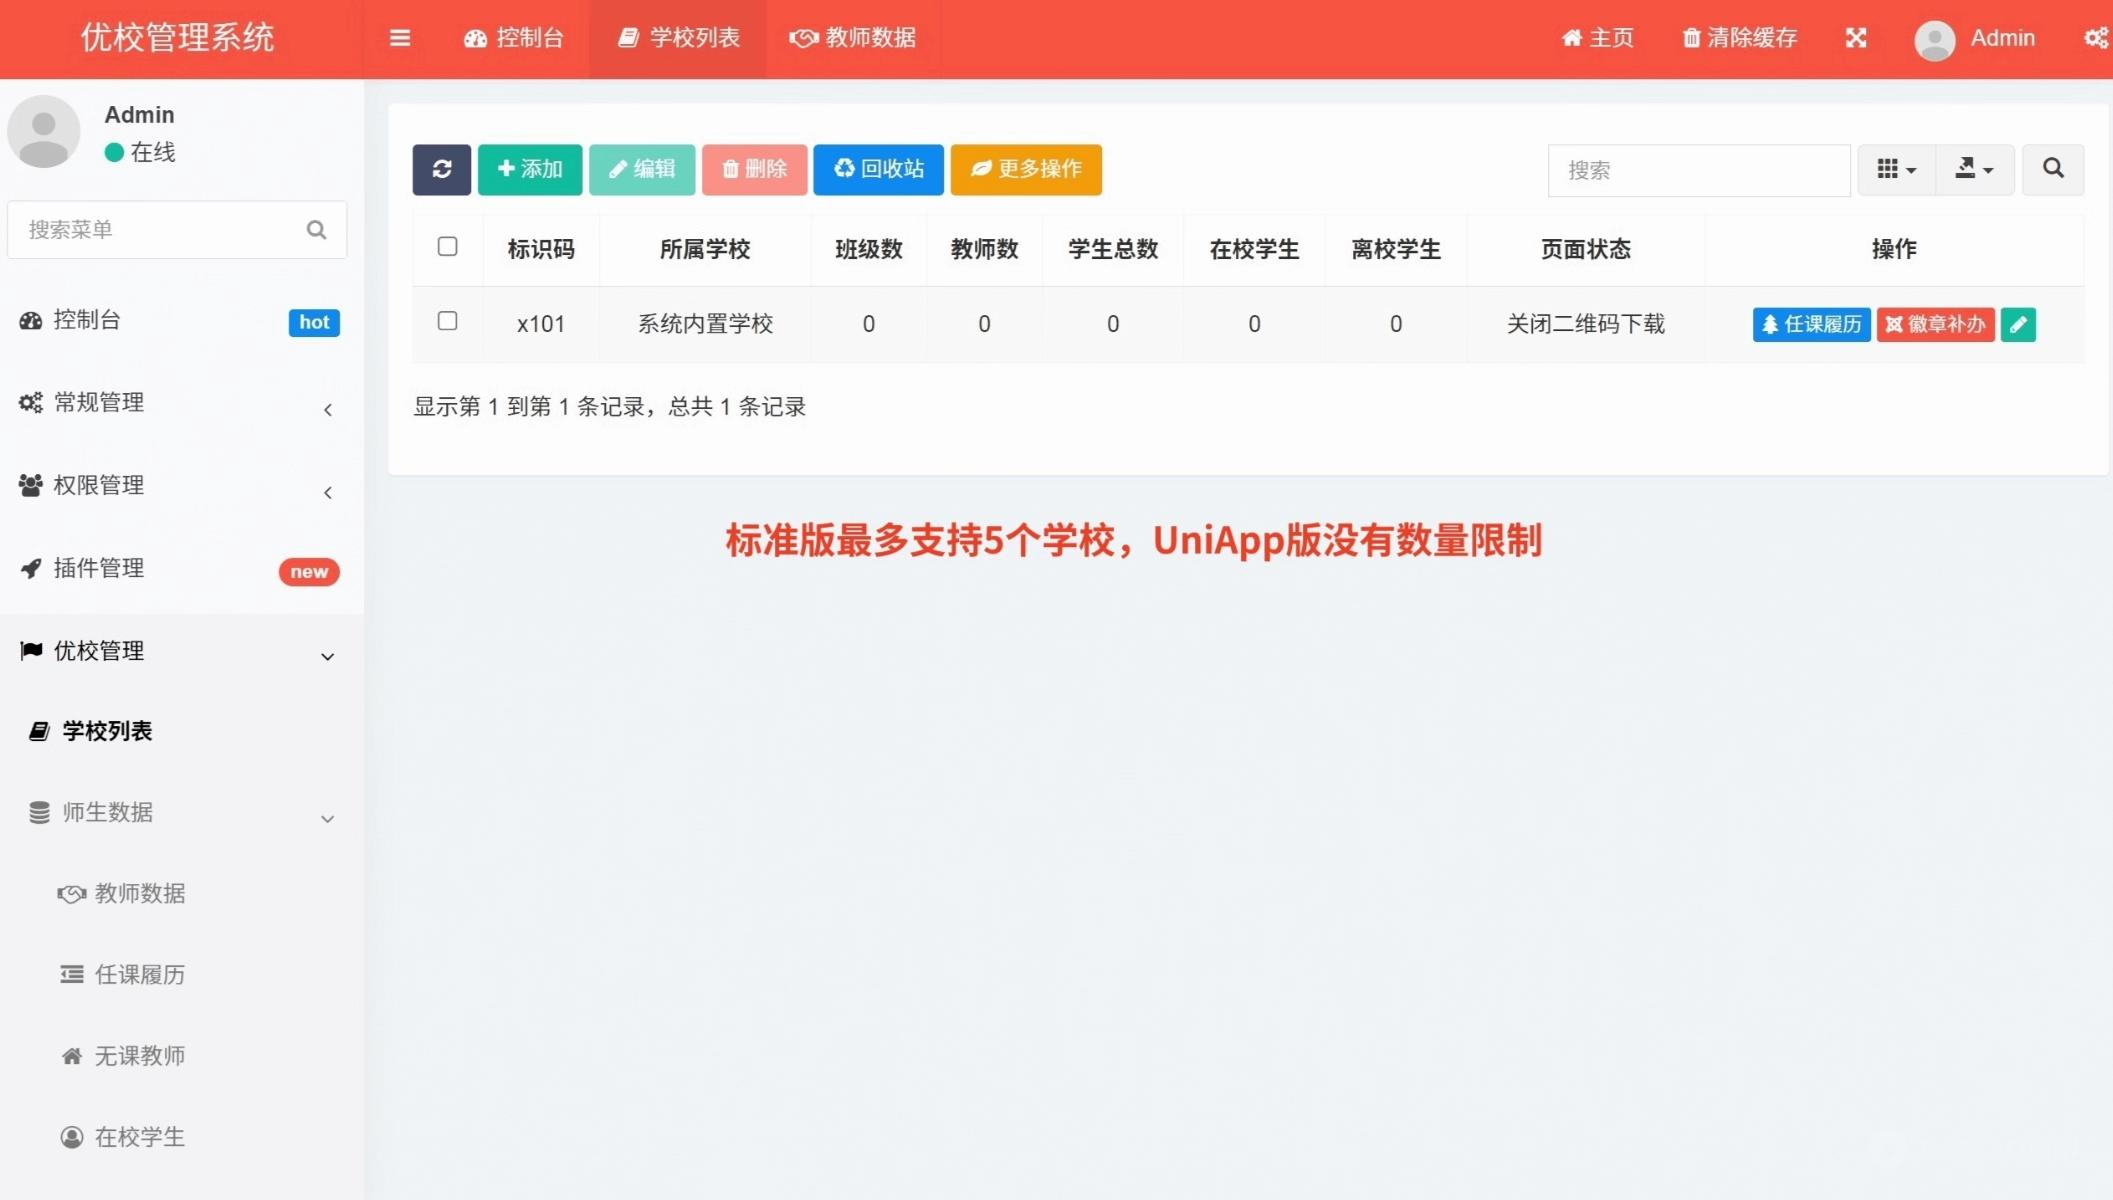The height and width of the screenshot is (1200, 2113).
Task: Open the export dropdown in toolbar
Action: click(x=1974, y=169)
